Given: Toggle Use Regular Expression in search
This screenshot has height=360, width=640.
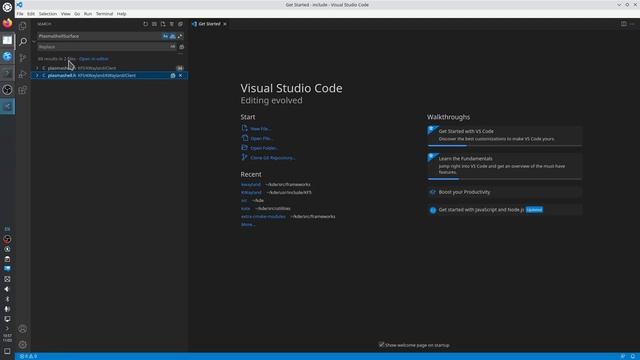Looking at the screenshot, I should click(x=180, y=36).
